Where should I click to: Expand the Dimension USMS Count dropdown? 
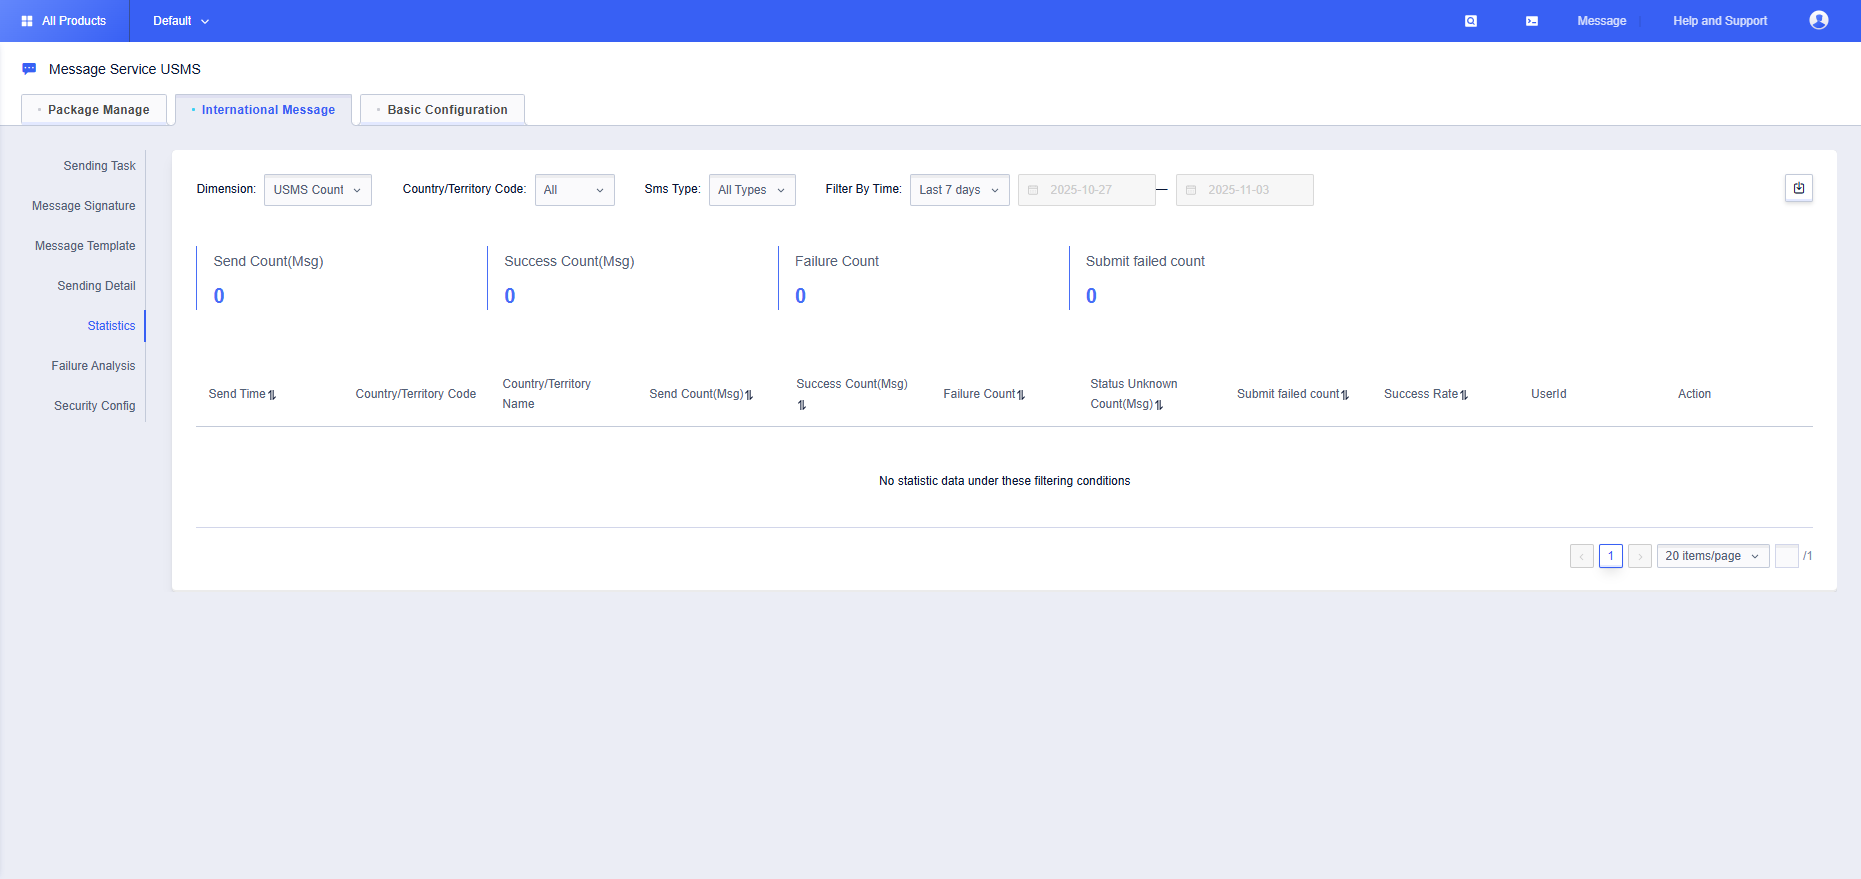(317, 190)
